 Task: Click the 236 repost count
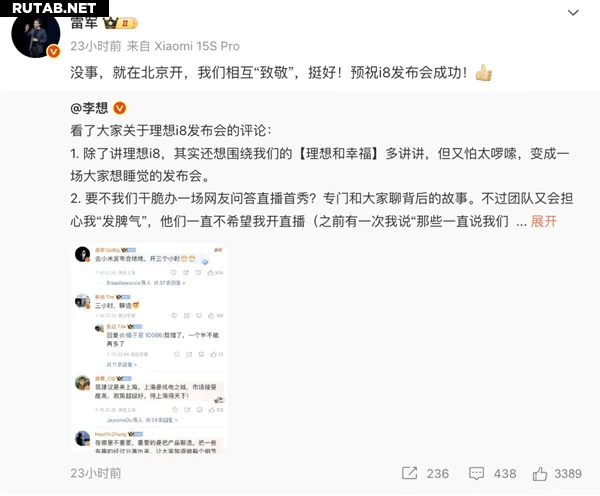coord(438,474)
